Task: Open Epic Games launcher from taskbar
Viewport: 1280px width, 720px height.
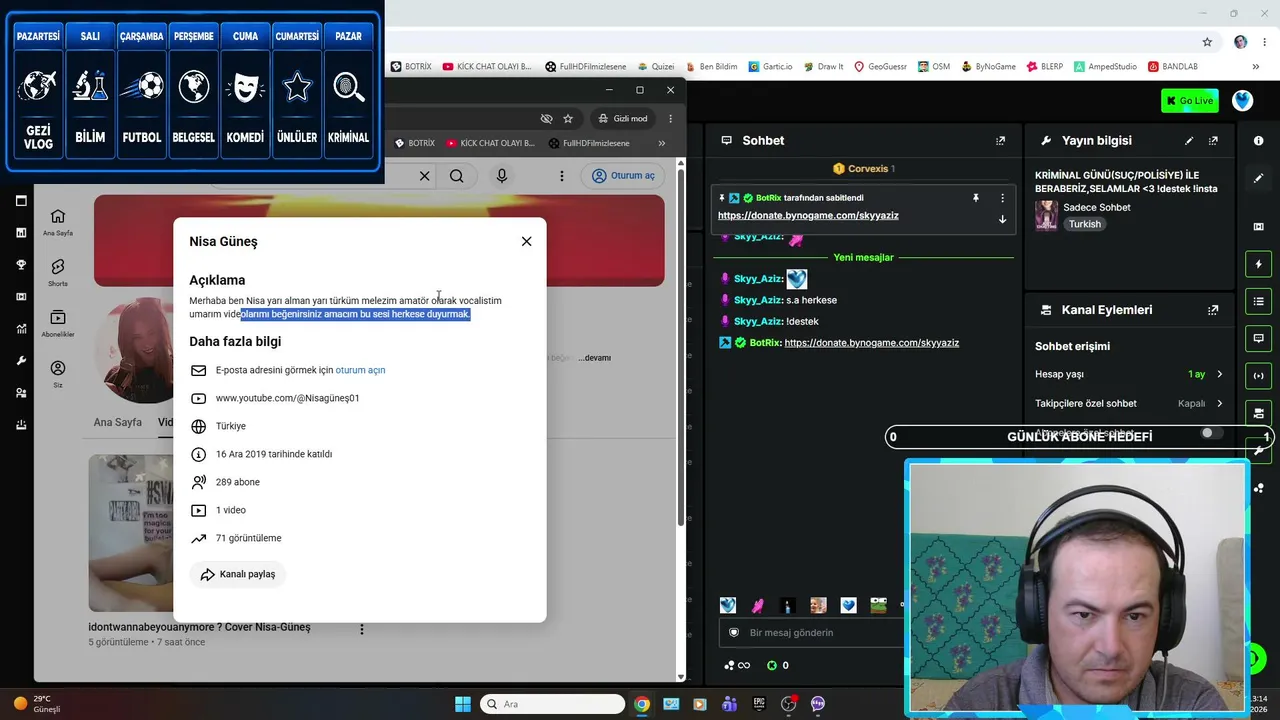Action: point(759,704)
